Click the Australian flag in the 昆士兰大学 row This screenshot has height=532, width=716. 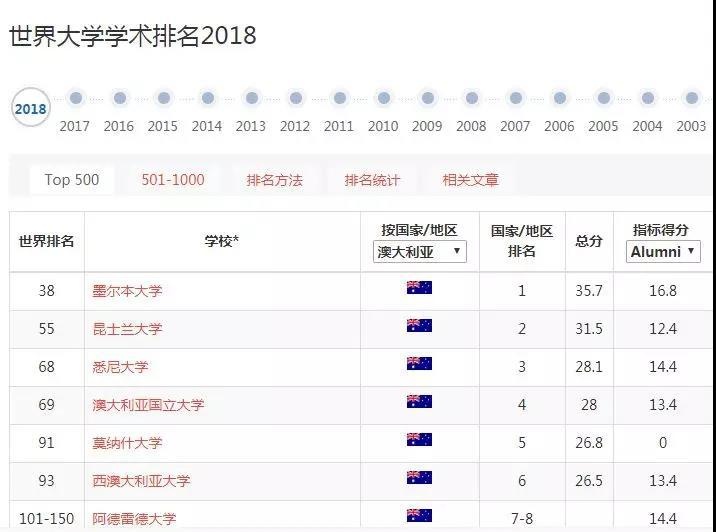419,326
